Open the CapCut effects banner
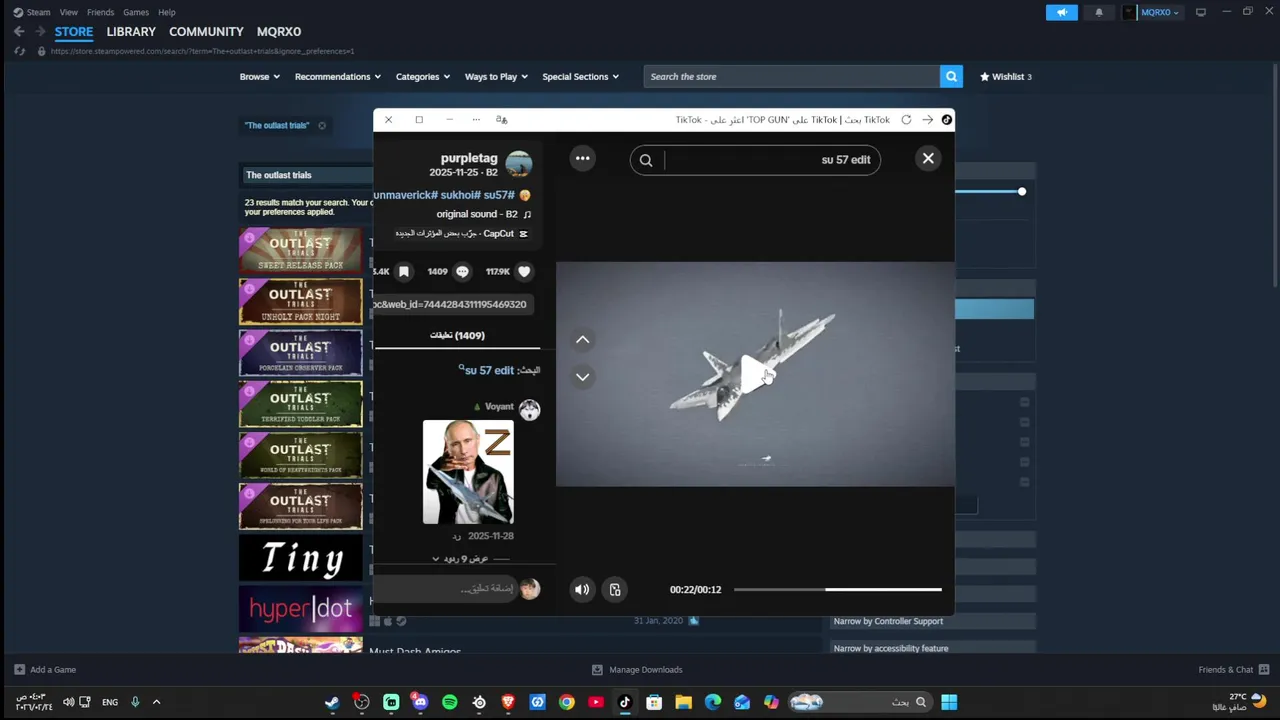The width and height of the screenshot is (1280, 720). point(461,233)
